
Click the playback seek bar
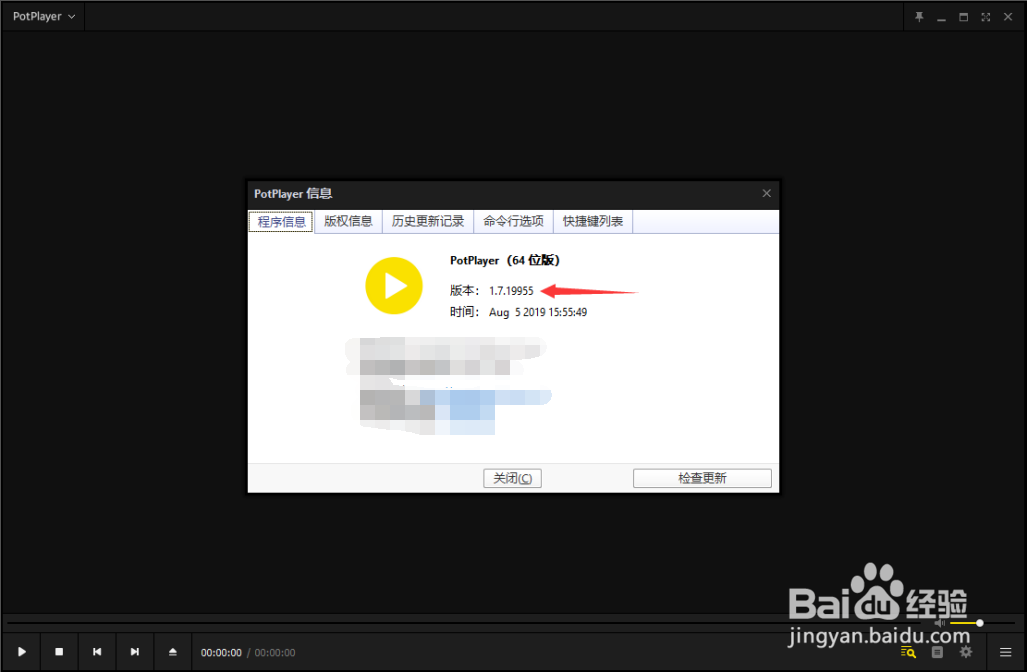pyautogui.click(x=465, y=622)
